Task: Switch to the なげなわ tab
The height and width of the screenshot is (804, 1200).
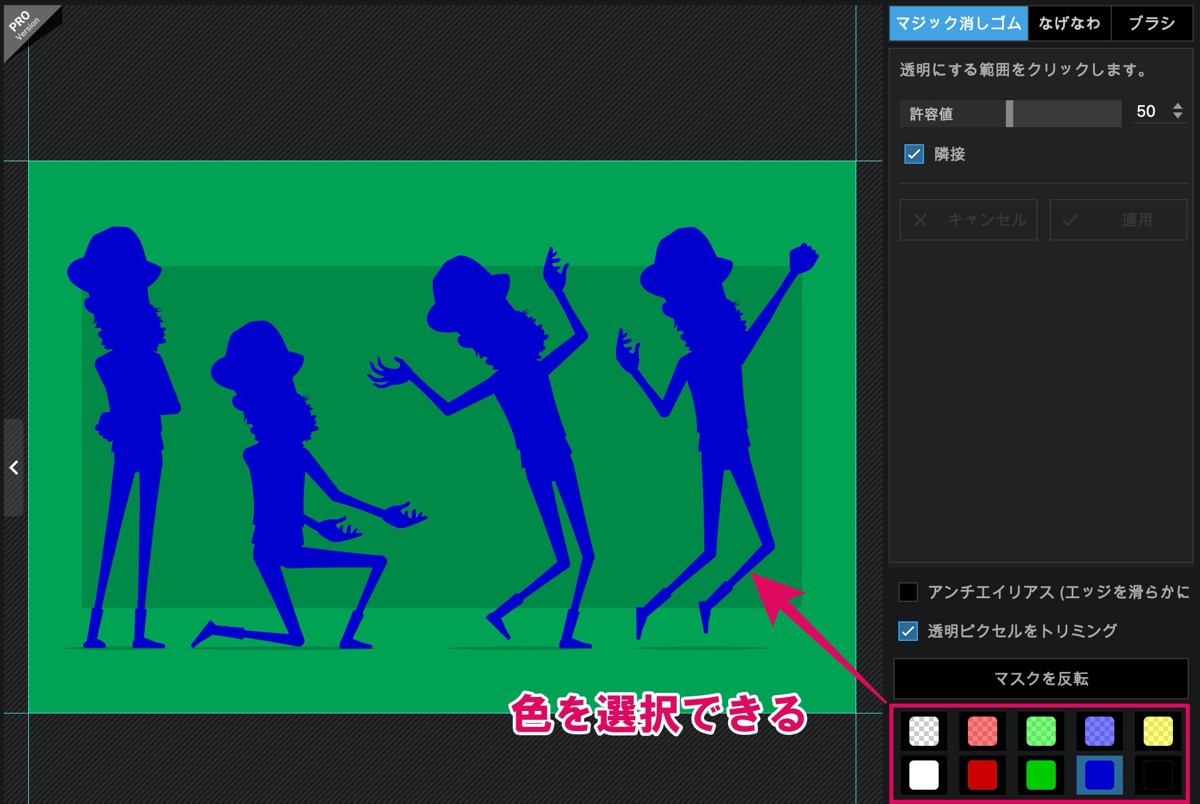Action: tap(1069, 24)
